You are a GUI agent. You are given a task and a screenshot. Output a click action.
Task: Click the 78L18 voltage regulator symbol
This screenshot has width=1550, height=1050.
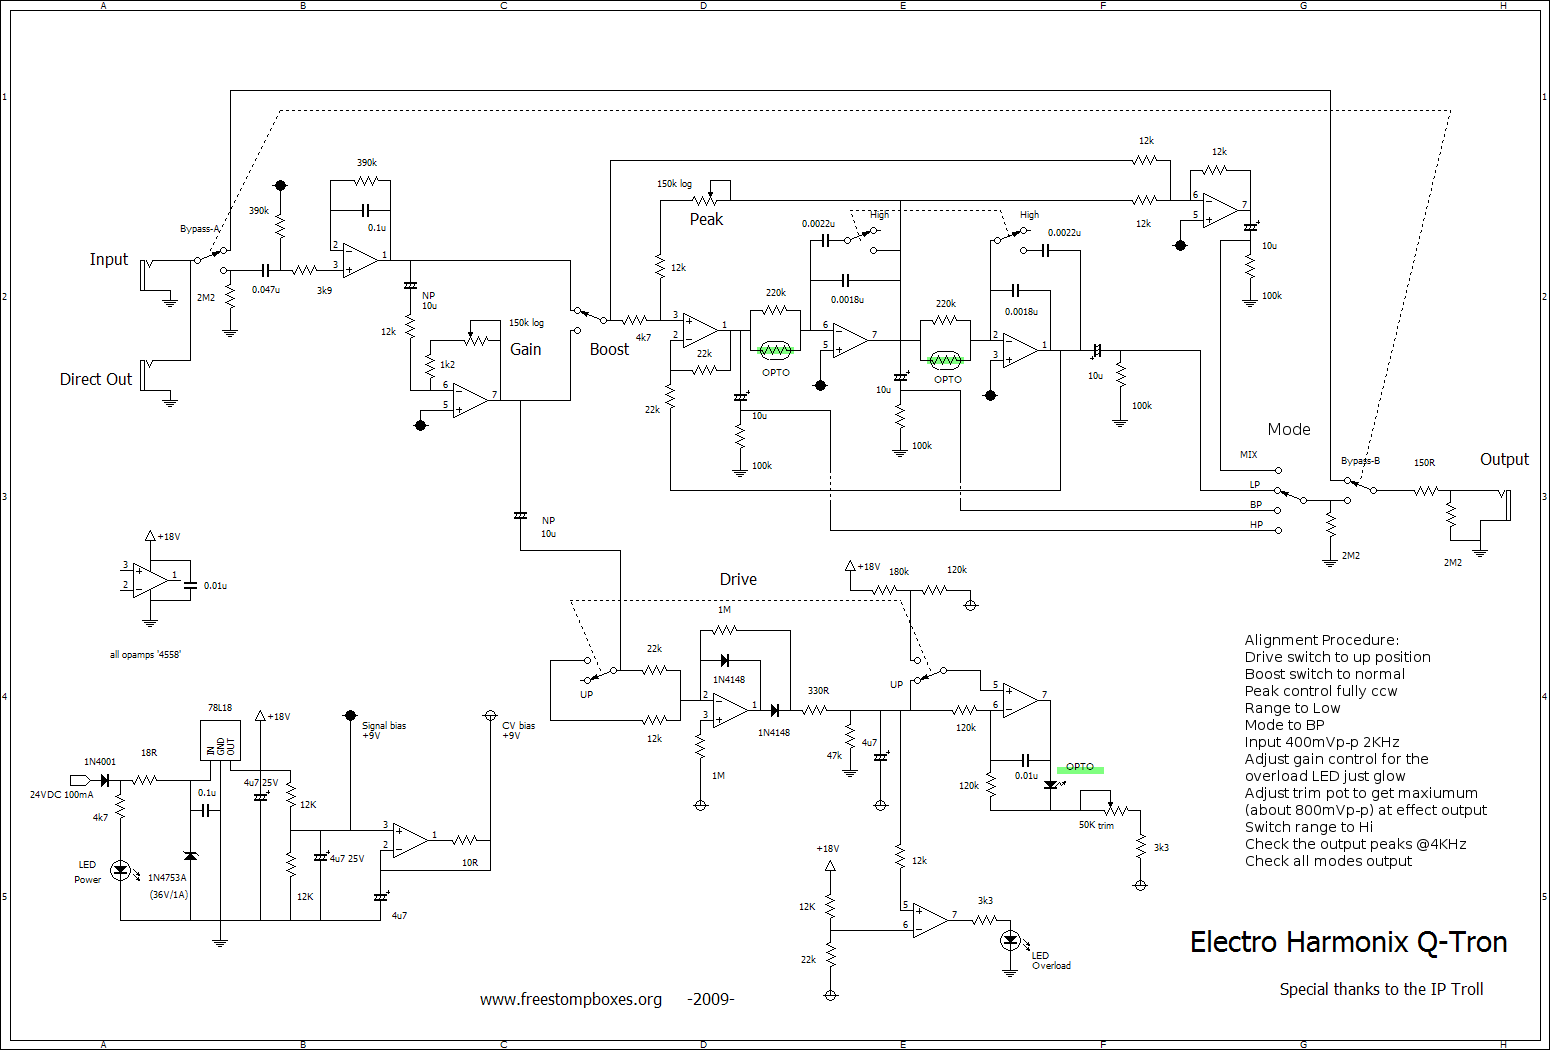click(x=220, y=741)
